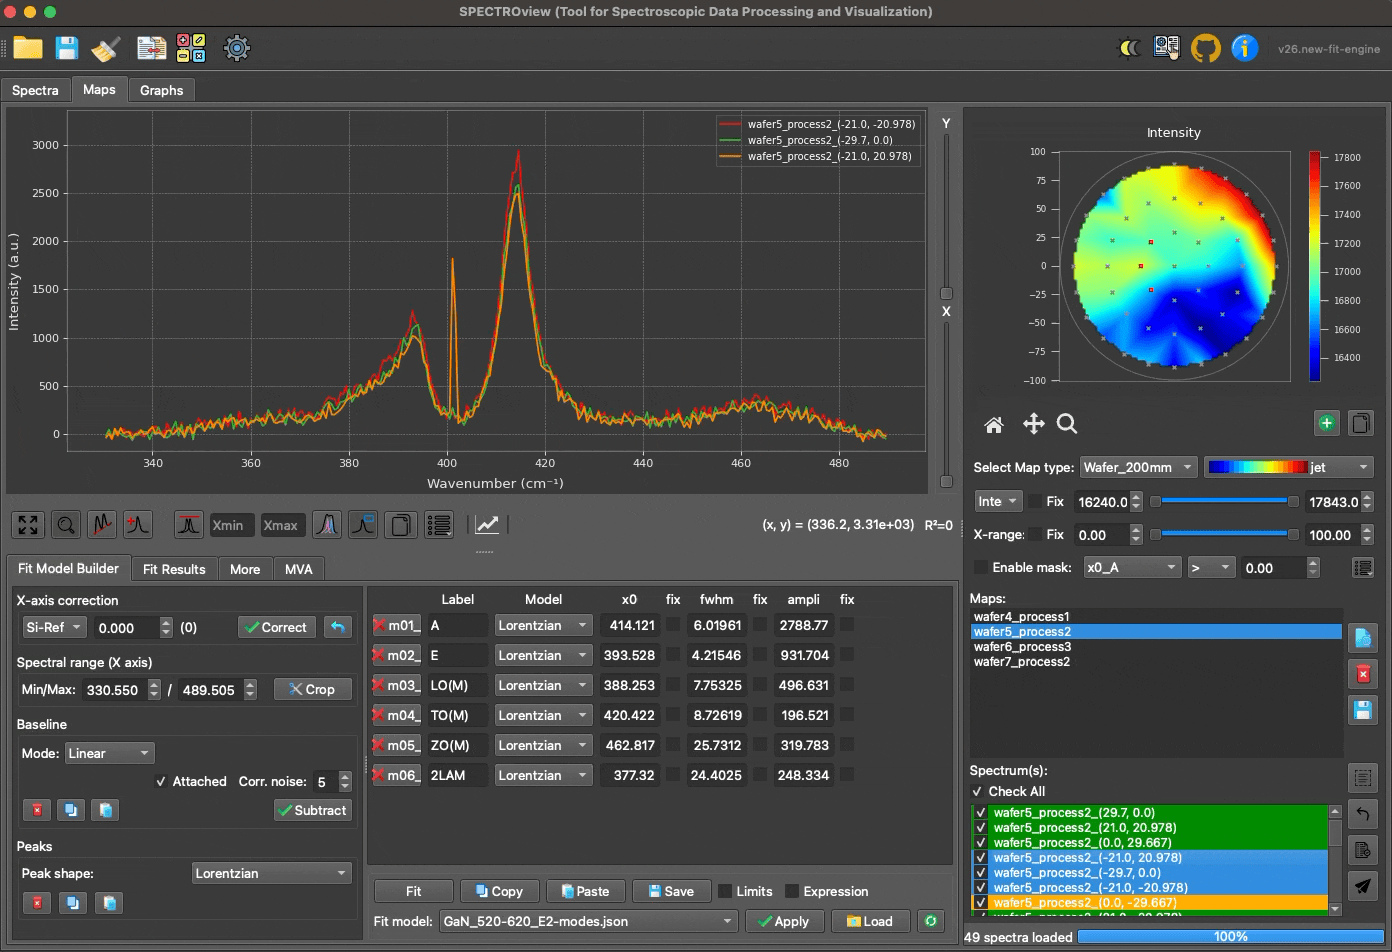This screenshot has height=952, width=1392.
Task: Click the line-chart trend icon
Action: click(487, 524)
